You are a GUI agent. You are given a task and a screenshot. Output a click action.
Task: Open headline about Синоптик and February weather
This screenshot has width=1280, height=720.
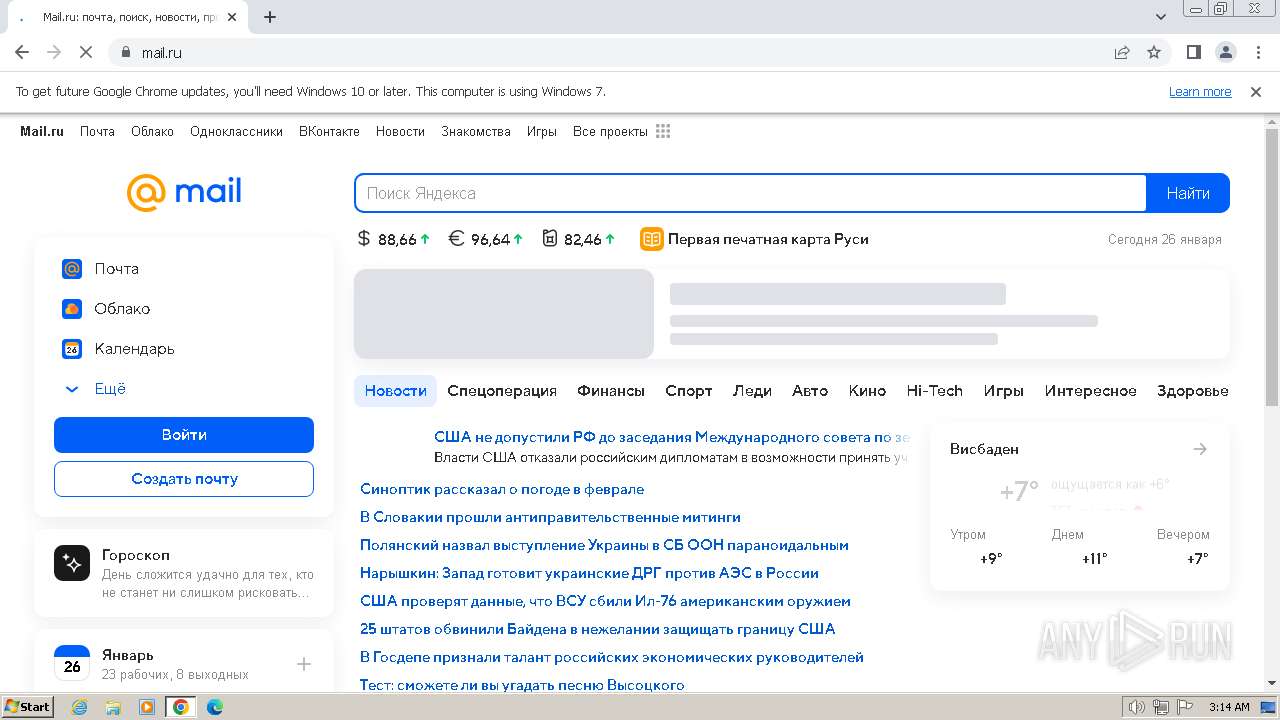[x=502, y=489]
